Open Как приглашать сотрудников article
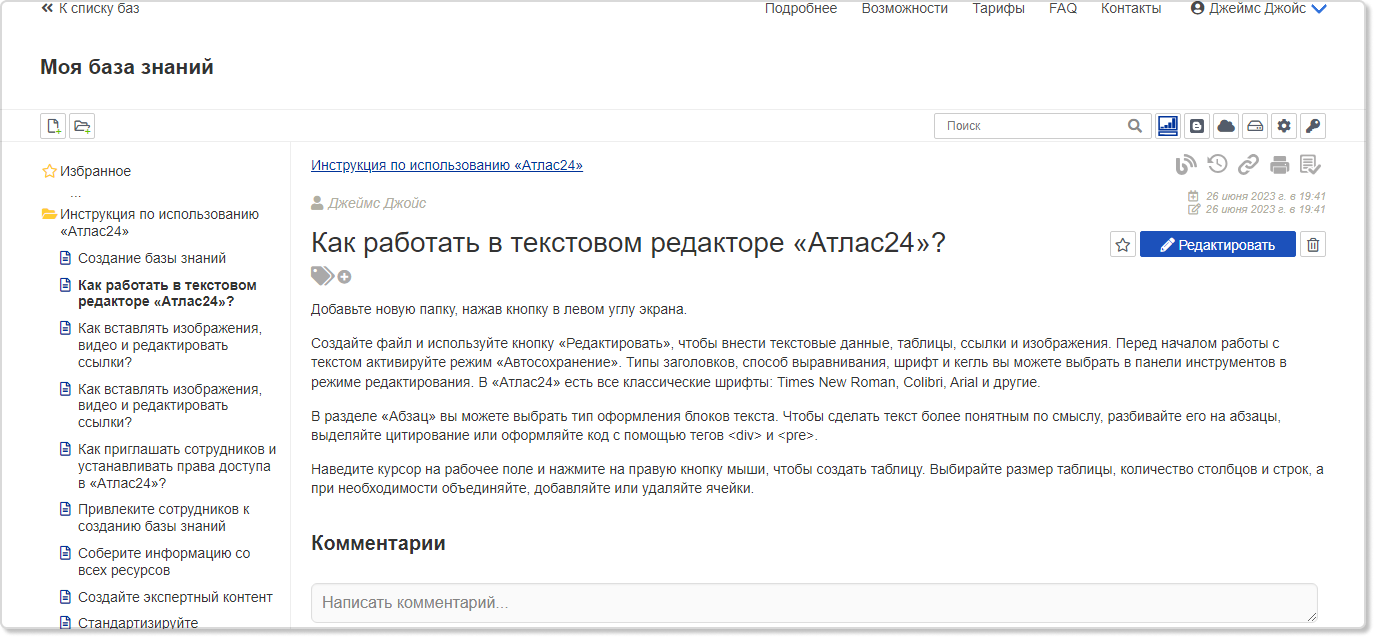The width and height of the screenshot is (1374, 637). point(177,466)
